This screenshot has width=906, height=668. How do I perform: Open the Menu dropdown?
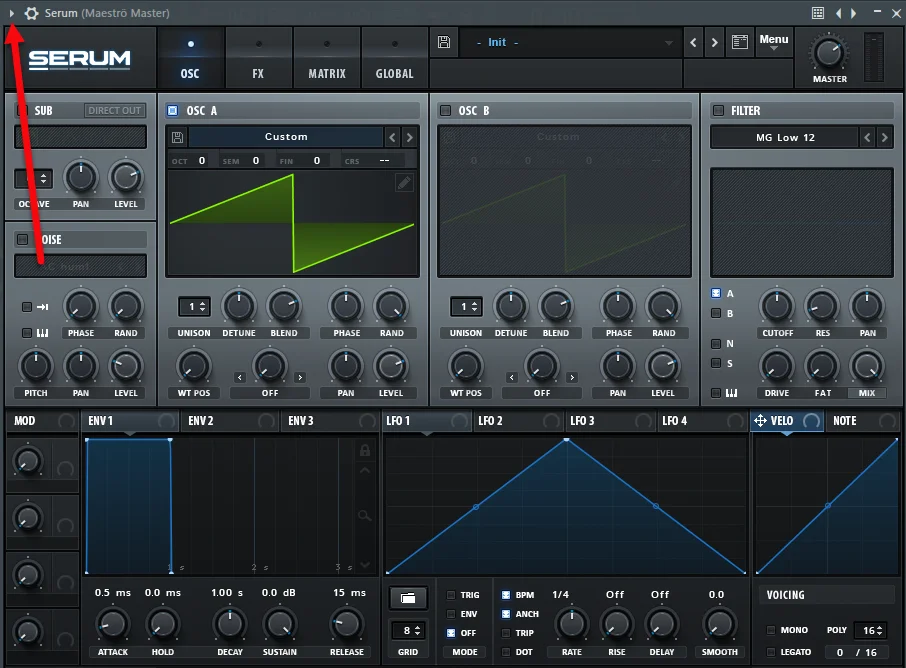click(x=774, y=42)
